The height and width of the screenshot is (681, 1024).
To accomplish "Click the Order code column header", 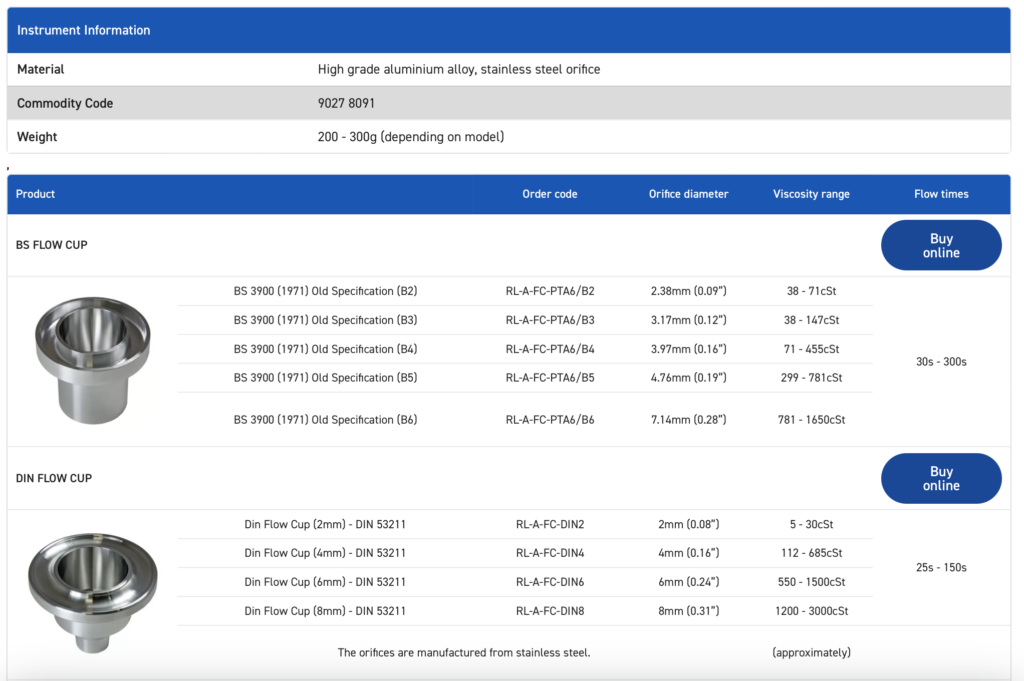I will point(549,194).
